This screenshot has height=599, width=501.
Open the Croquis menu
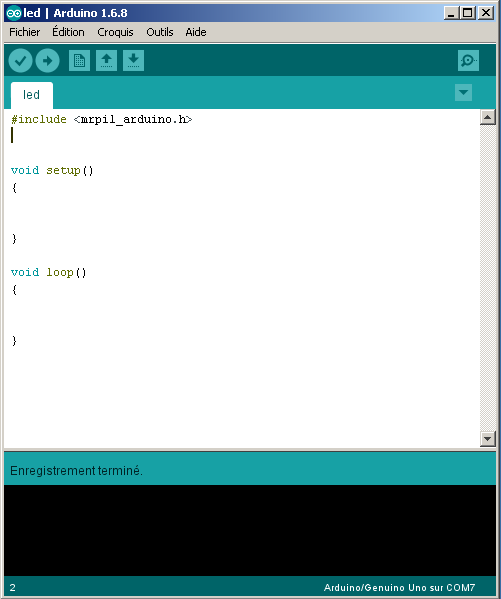115,32
